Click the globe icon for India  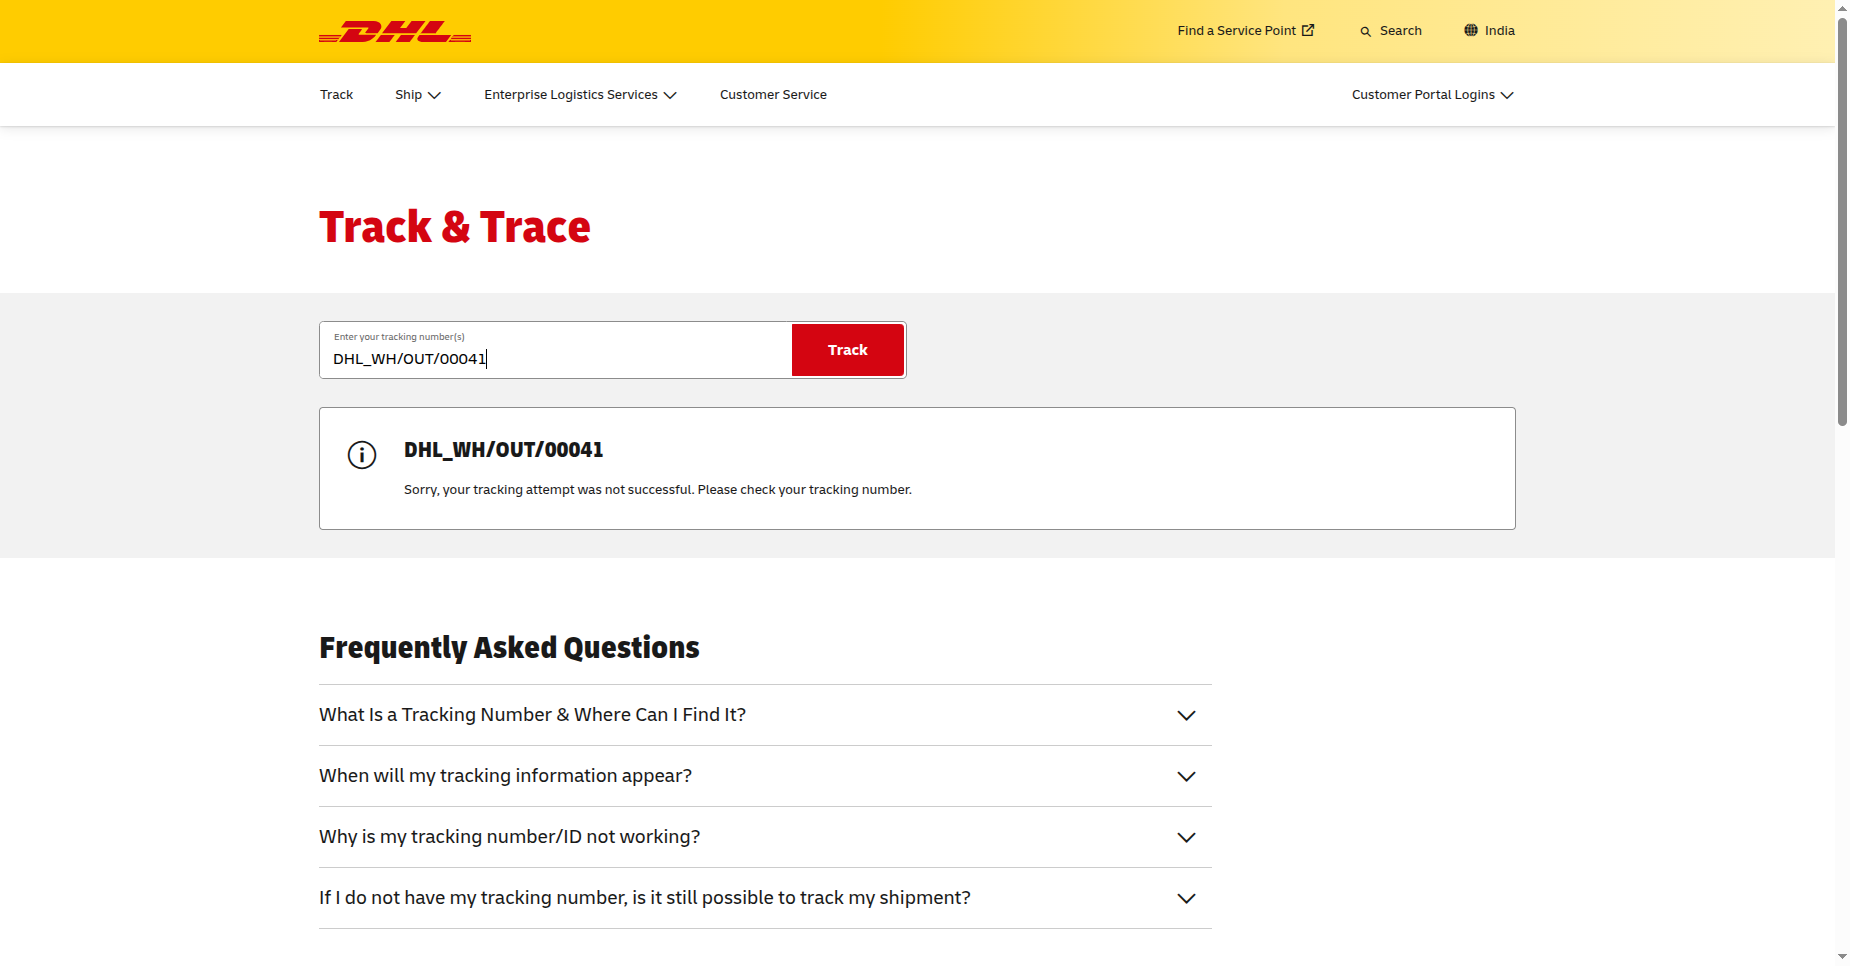(x=1471, y=30)
